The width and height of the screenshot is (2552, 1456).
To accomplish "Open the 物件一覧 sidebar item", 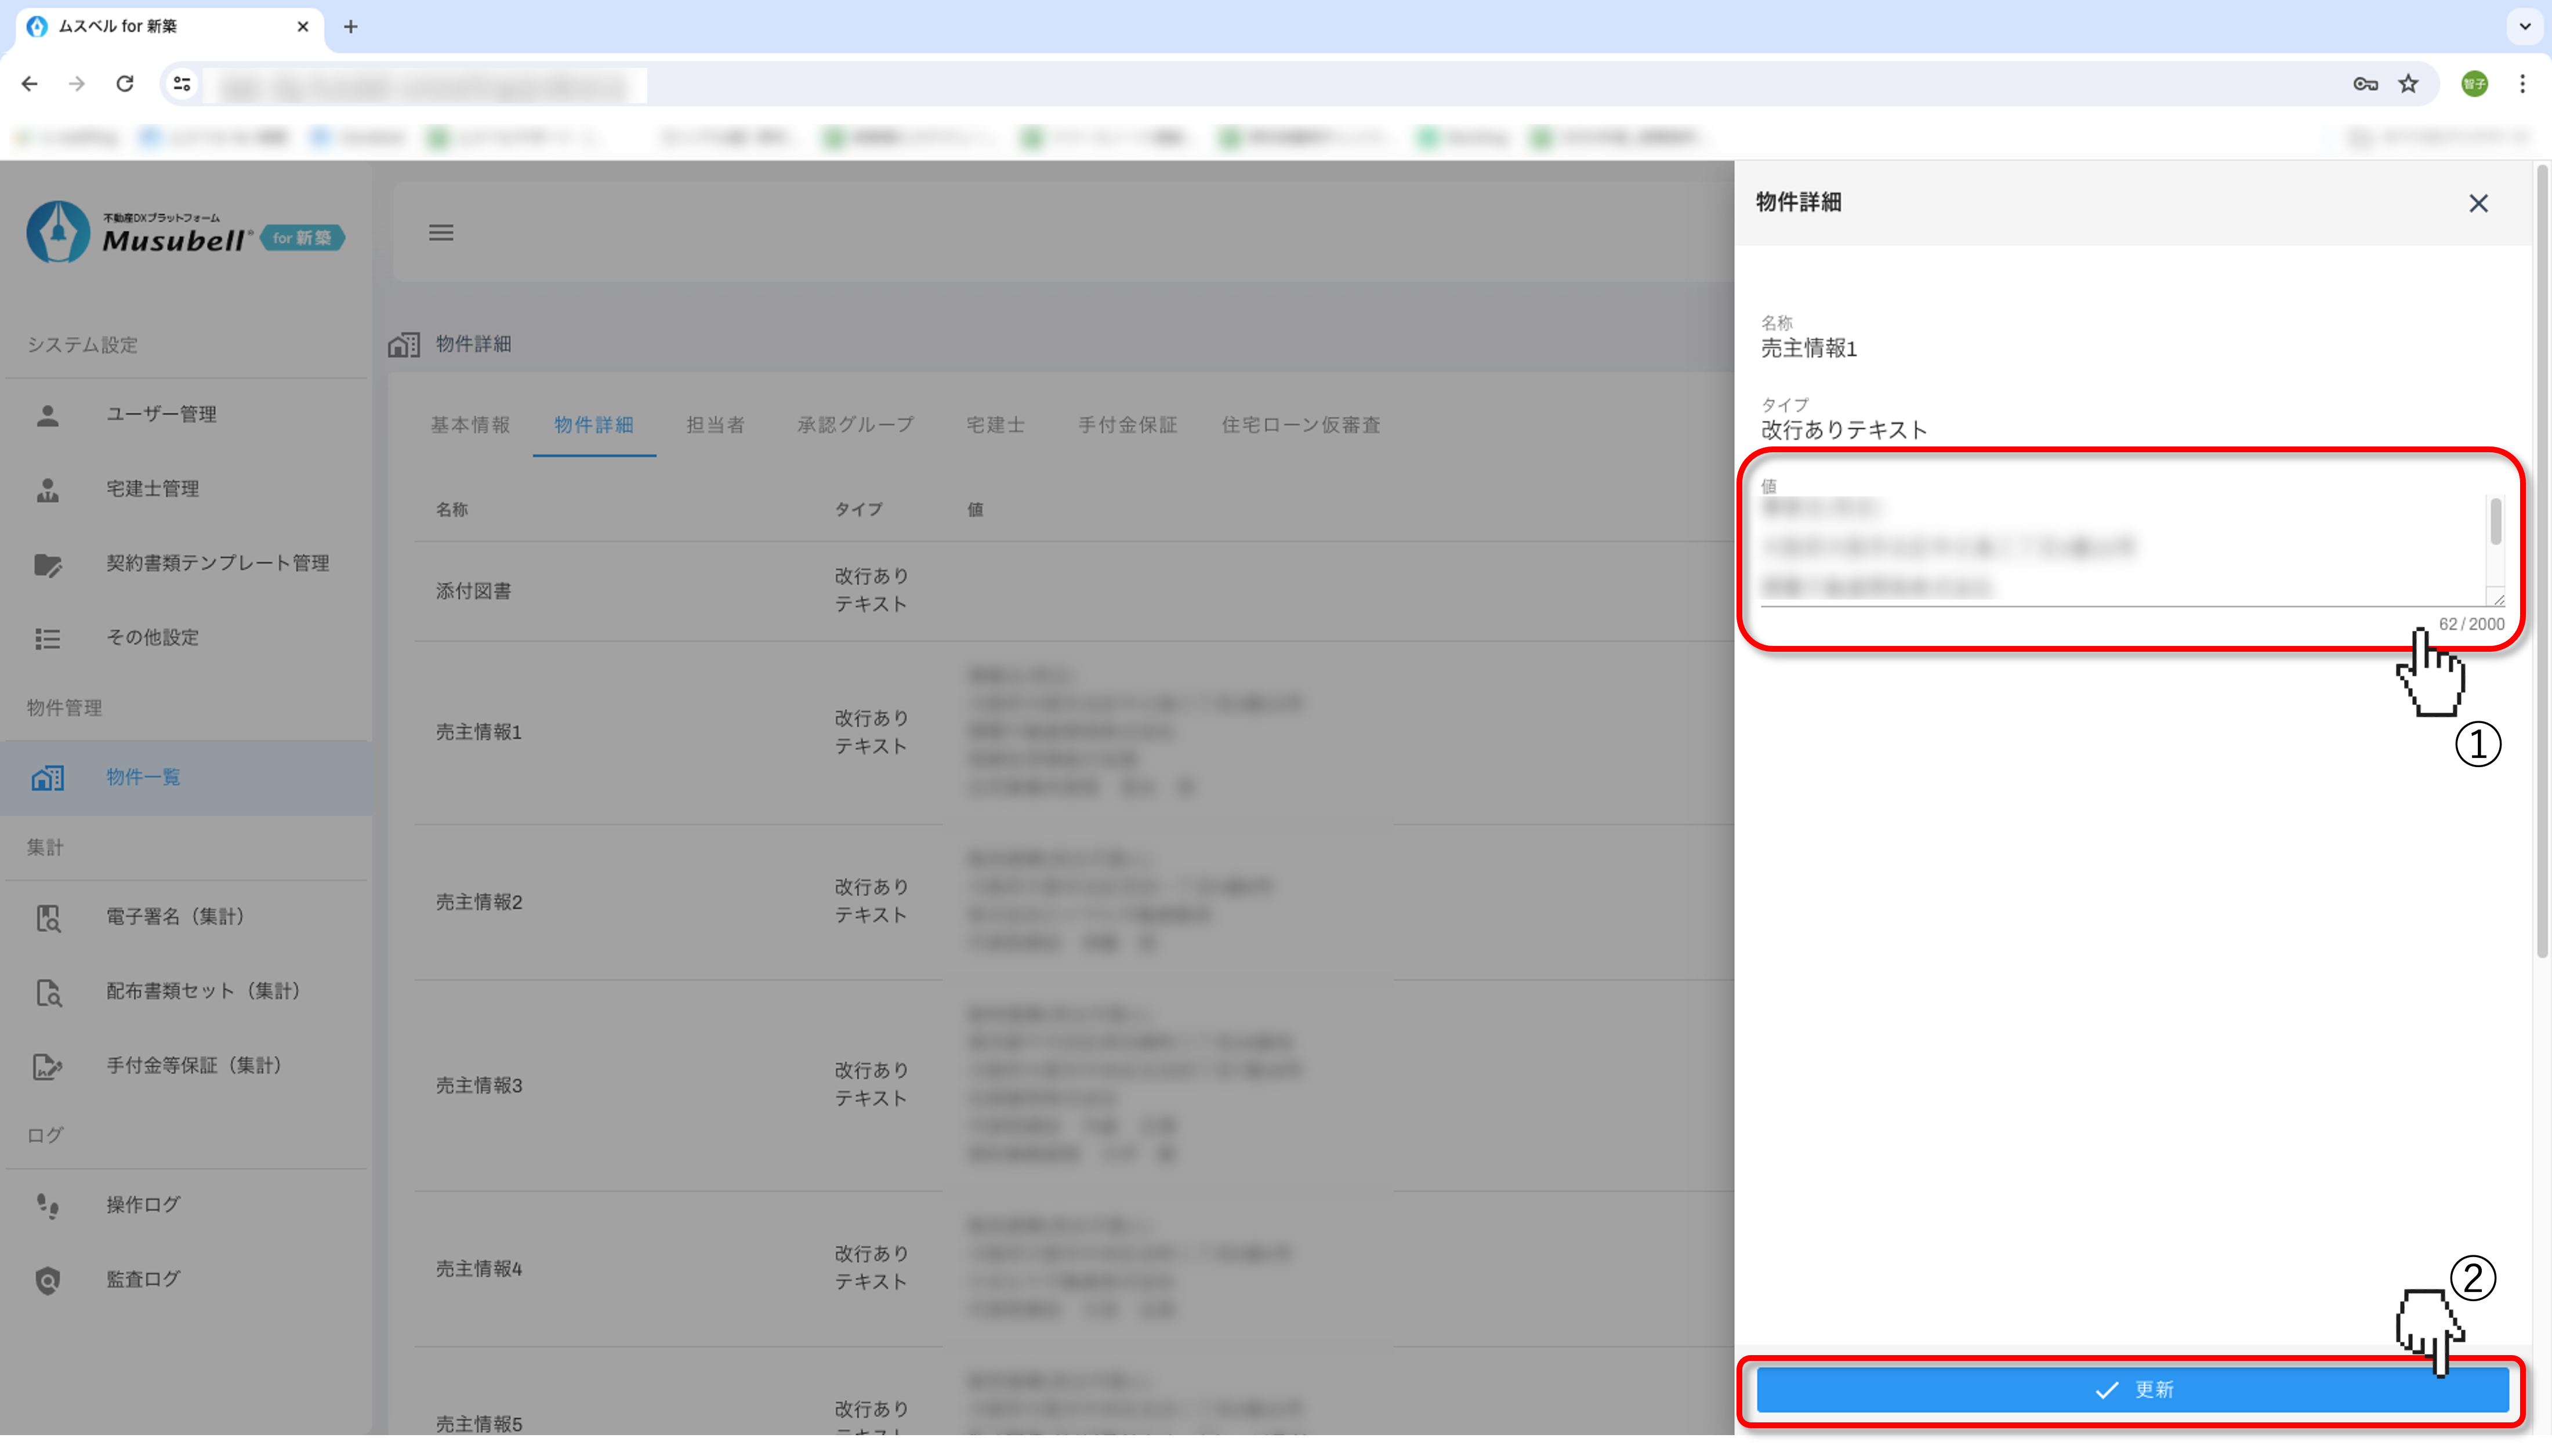I will [143, 777].
